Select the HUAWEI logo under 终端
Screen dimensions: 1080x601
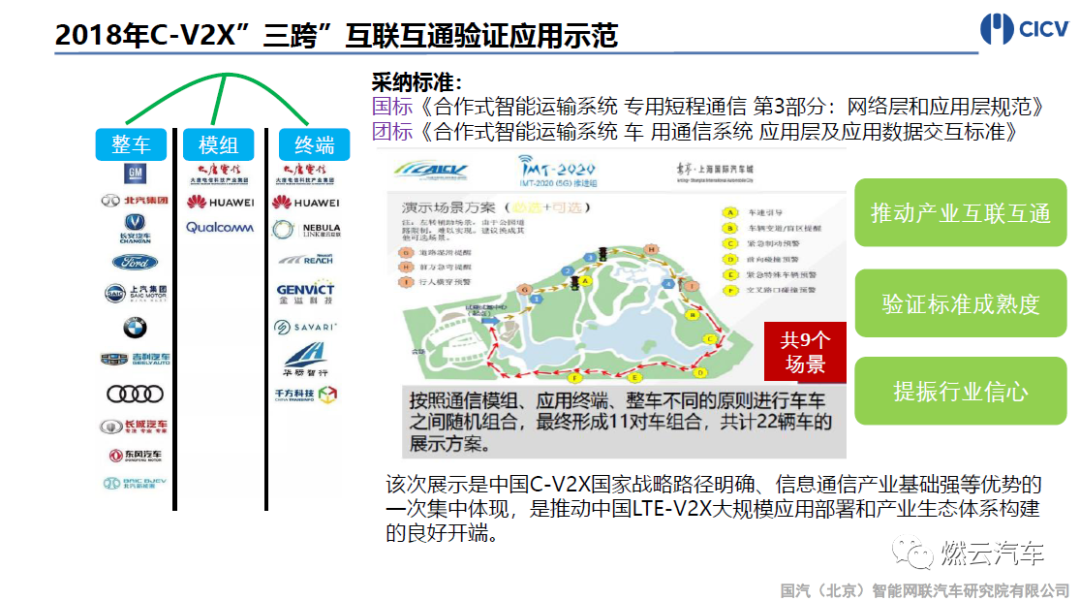(306, 202)
